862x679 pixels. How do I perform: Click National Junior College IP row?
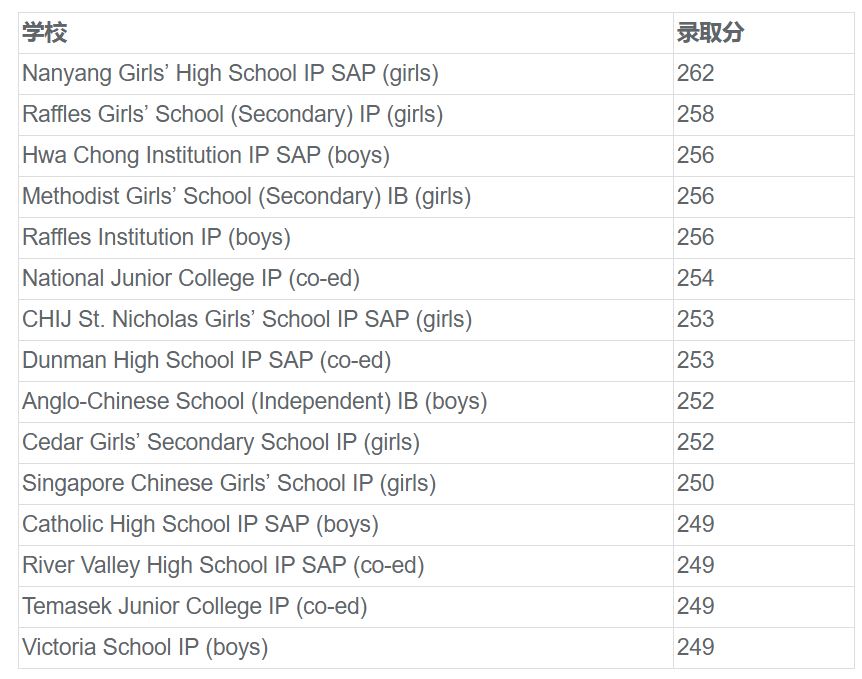click(x=191, y=279)
